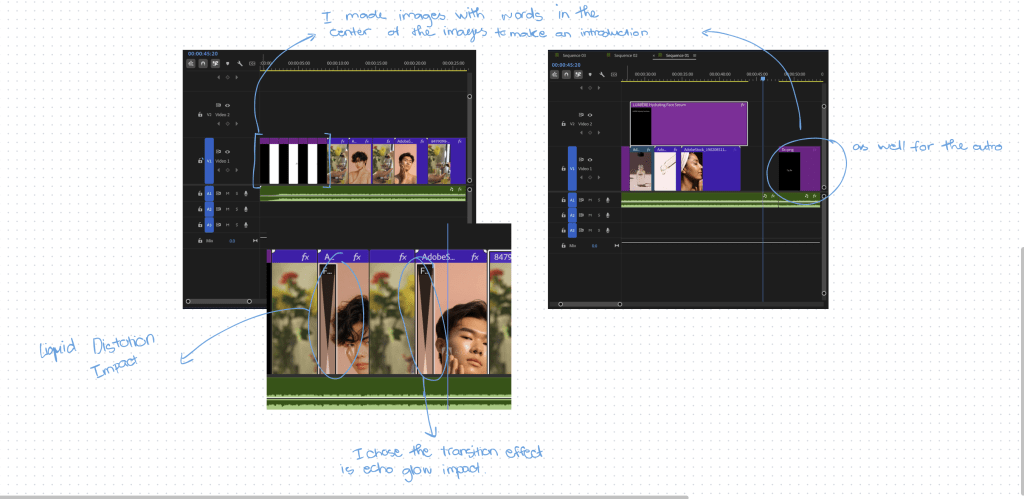Click the blue A1 track target in right timeline
Image resolution: width=1024 pixels, height=499 pixels.
(x=573, y=199)
